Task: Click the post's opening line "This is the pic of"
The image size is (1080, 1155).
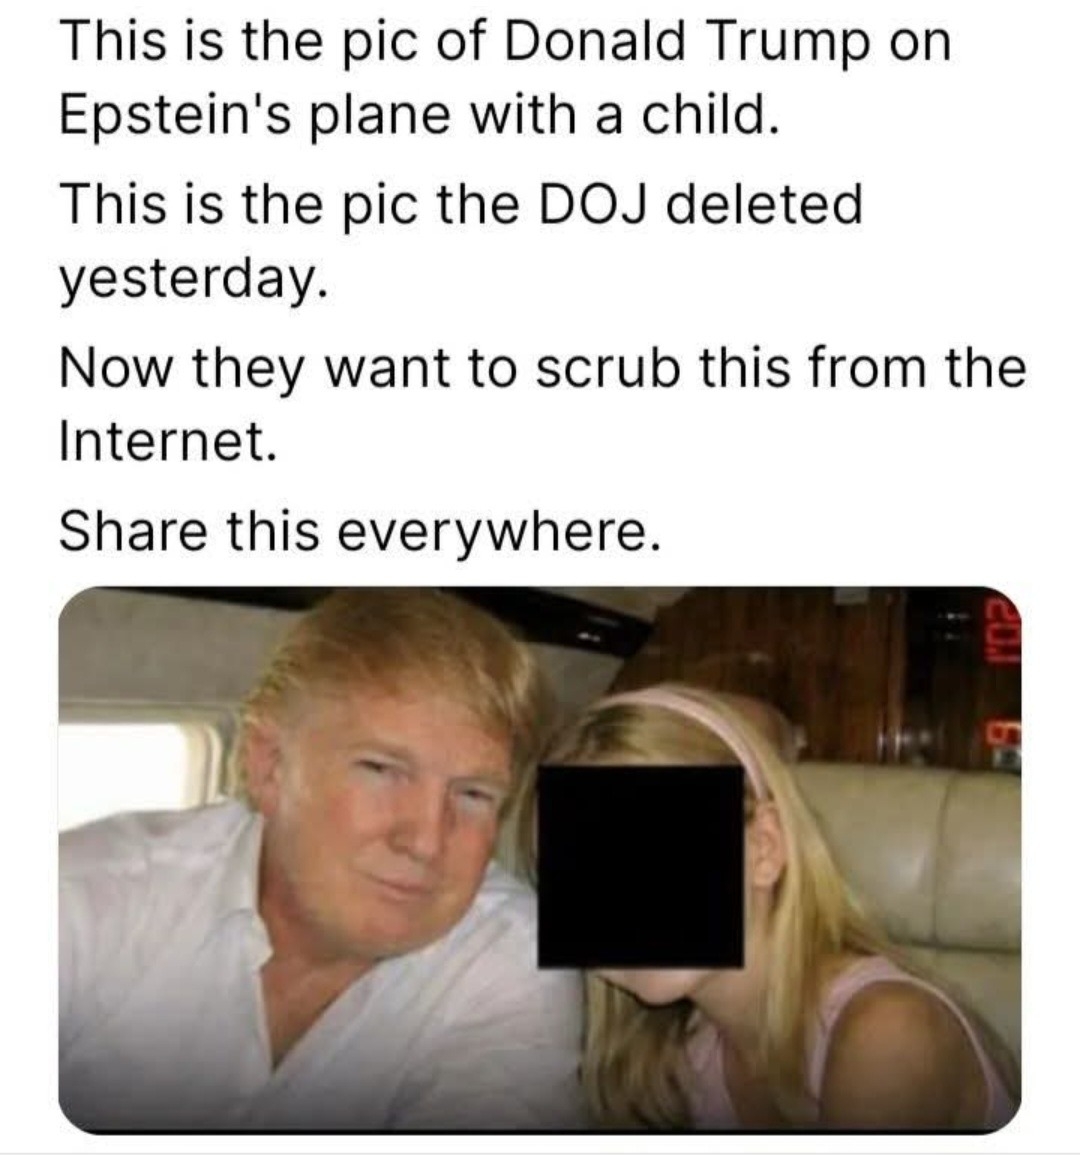Action: 276,41
